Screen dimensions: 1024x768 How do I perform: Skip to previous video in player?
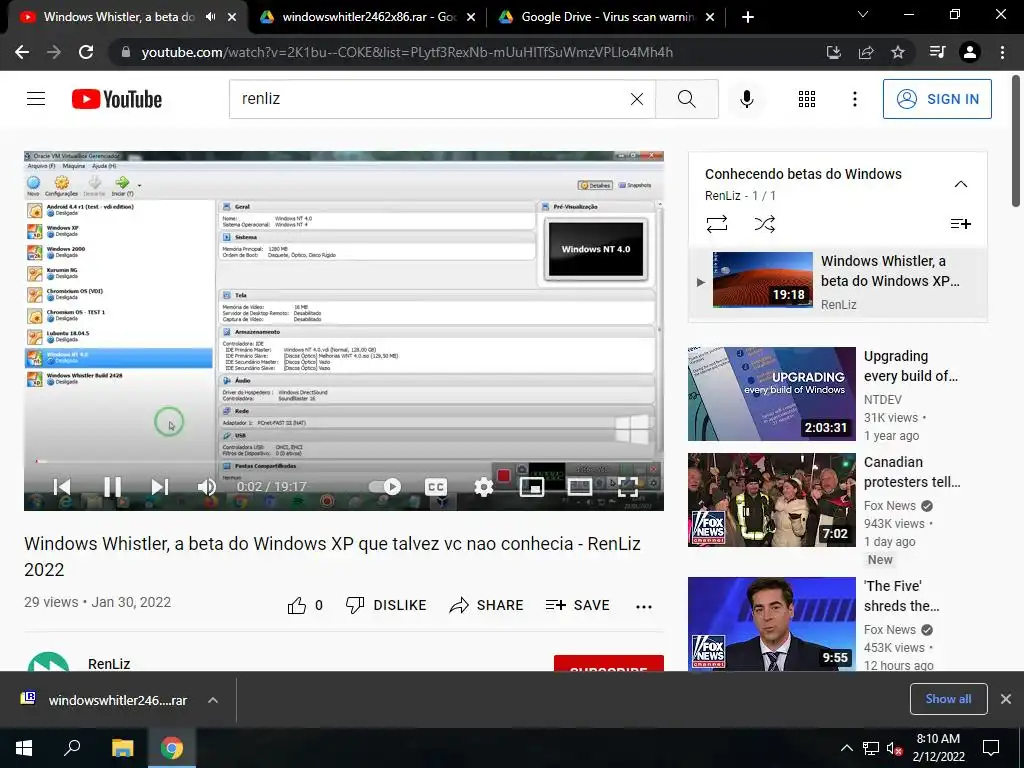tap(61, 487)
